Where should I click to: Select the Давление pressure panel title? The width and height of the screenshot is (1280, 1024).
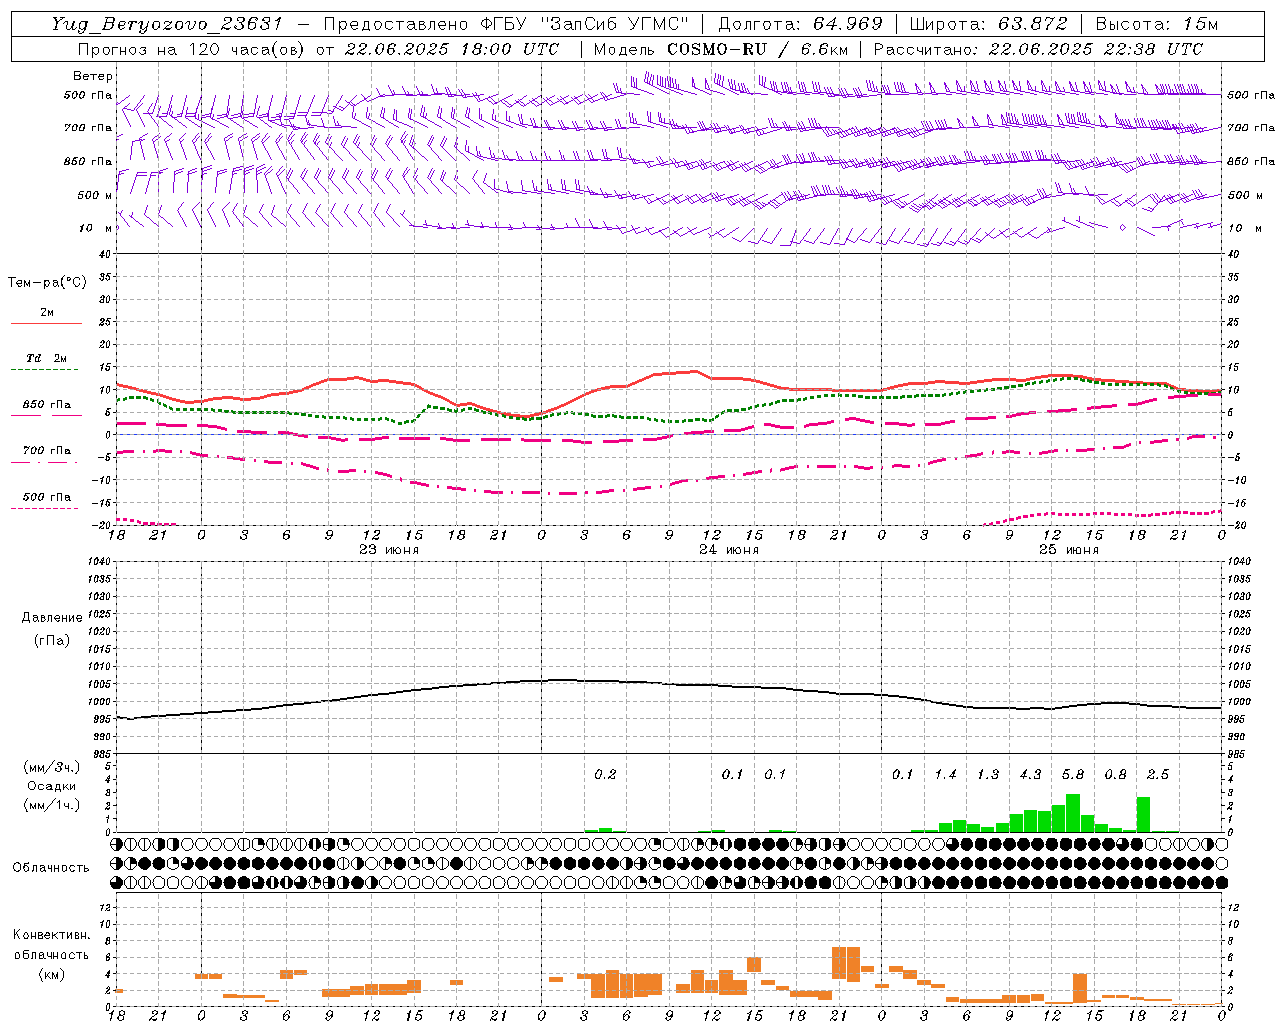[52, 618]
